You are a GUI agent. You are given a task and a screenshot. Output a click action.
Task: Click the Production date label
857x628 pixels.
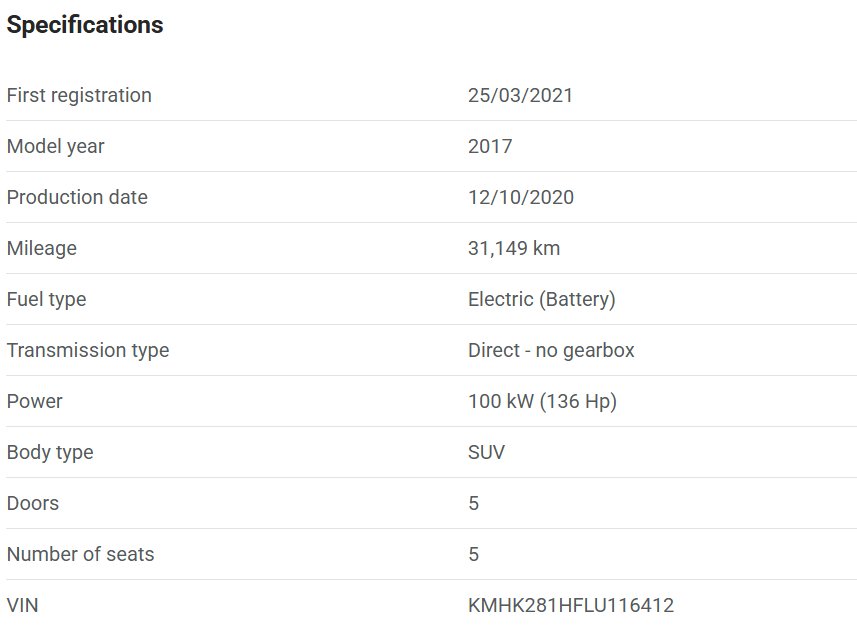point(77,197)
